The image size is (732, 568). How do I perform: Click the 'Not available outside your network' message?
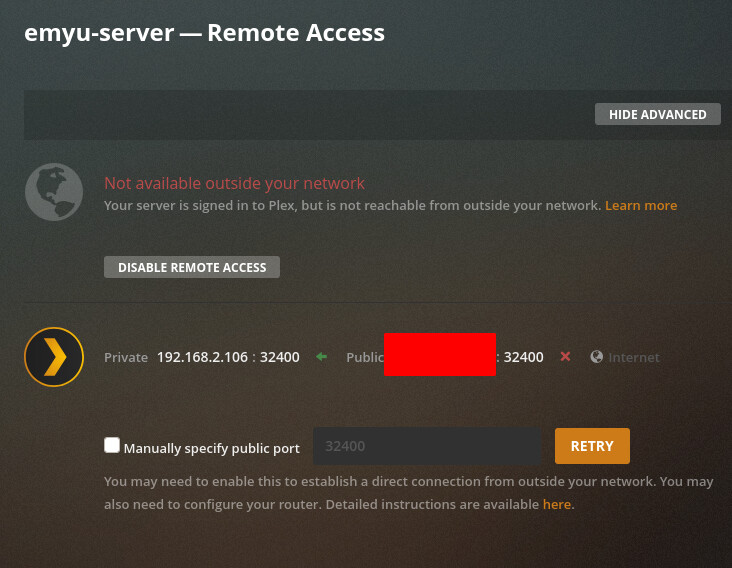coord(234,184)
